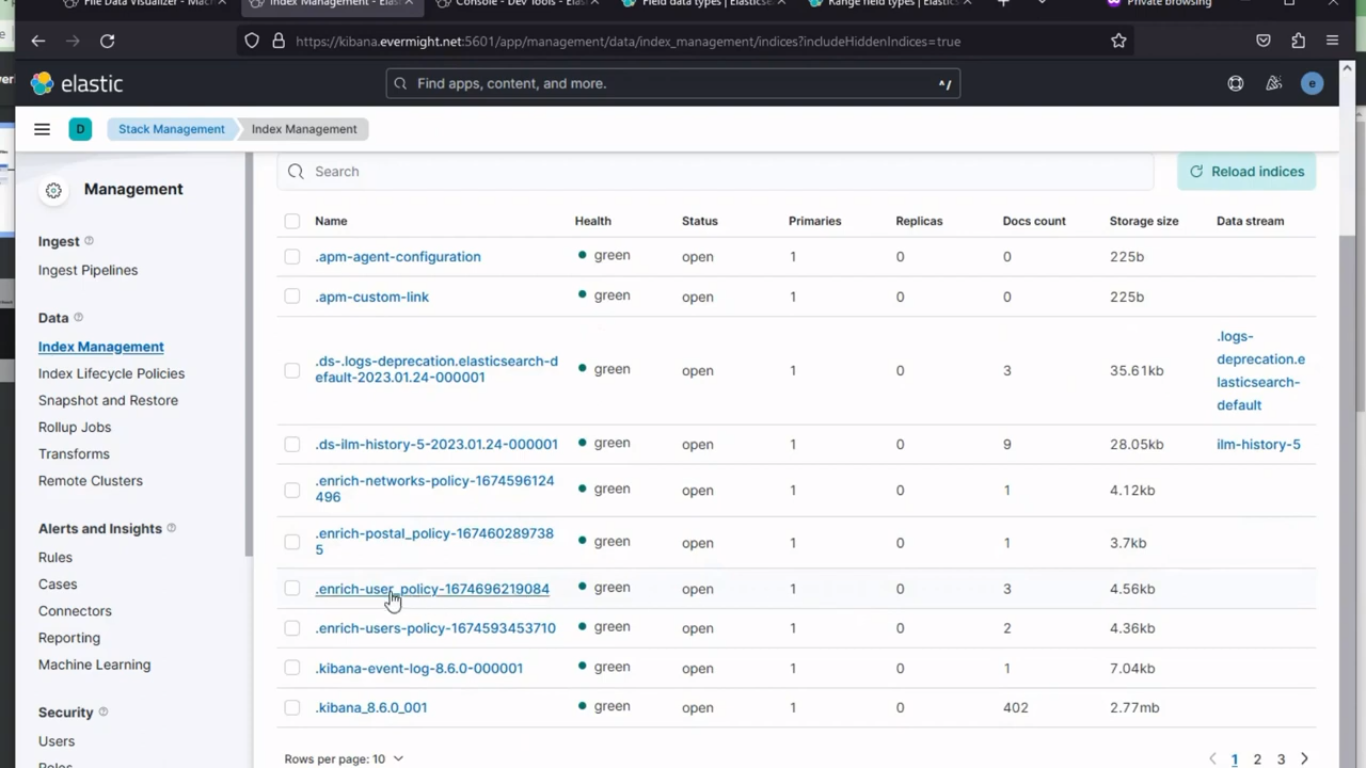Open Rows per page dropdown
1366x768 pixels.
(344, 759)
